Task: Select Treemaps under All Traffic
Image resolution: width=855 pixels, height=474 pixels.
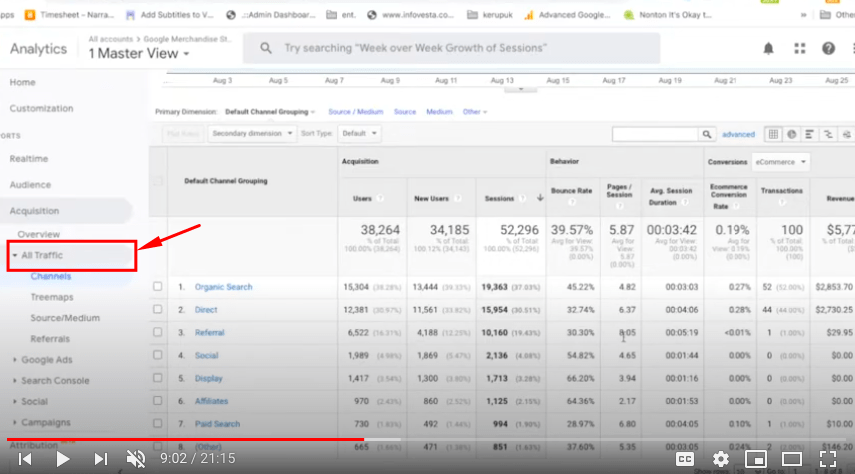Action: coord(51,297)
